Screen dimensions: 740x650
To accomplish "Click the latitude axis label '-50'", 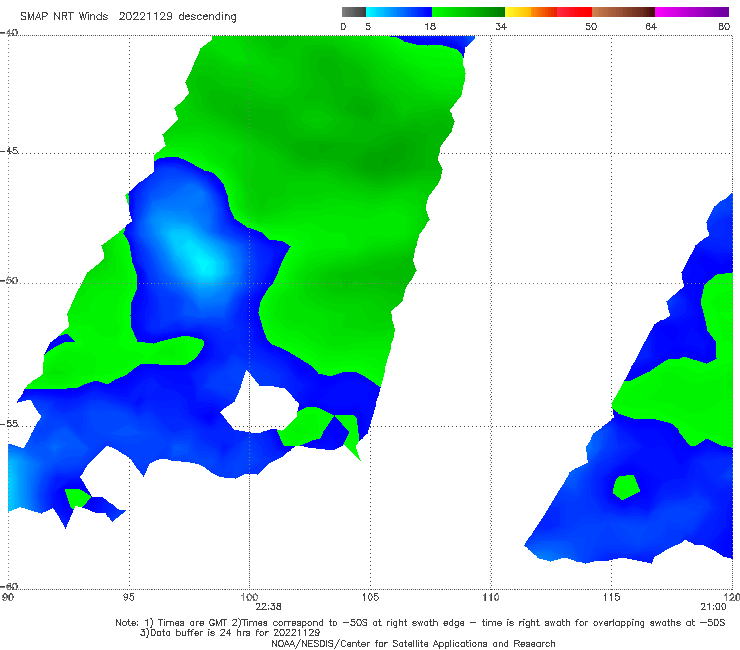I will click(x=9, y=280).
